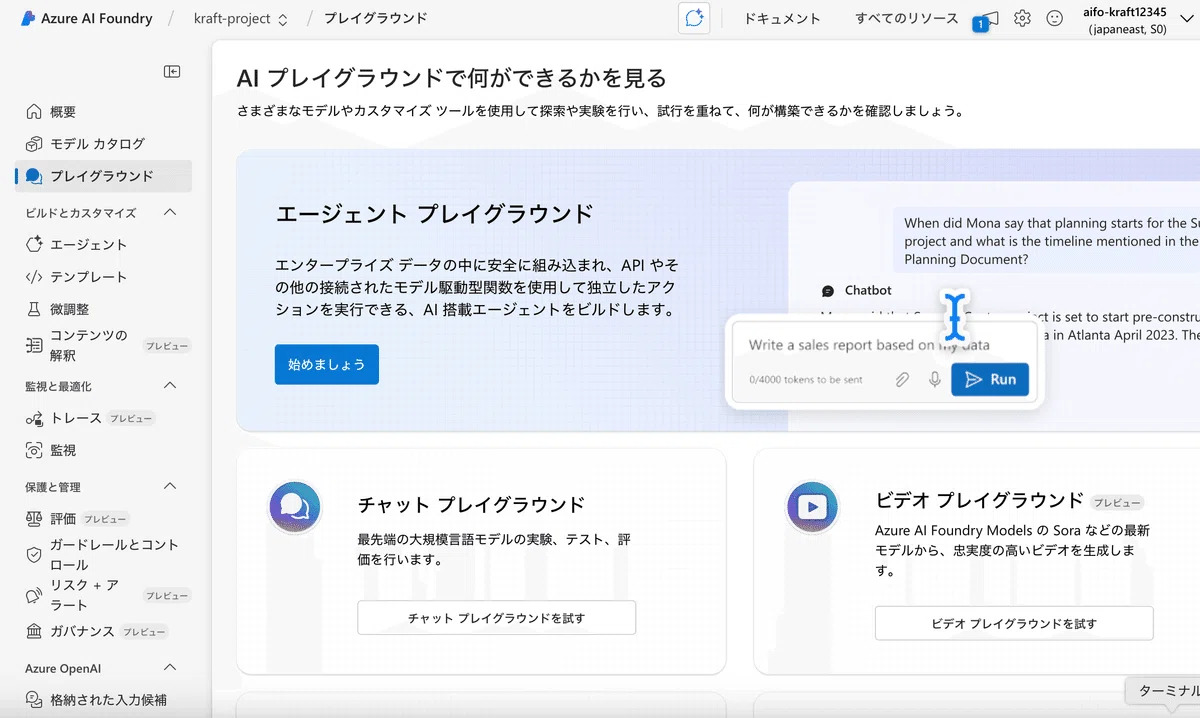Click the ガバナンス building icon
This screenshot has height=718, width=1200.
[34, 631]
